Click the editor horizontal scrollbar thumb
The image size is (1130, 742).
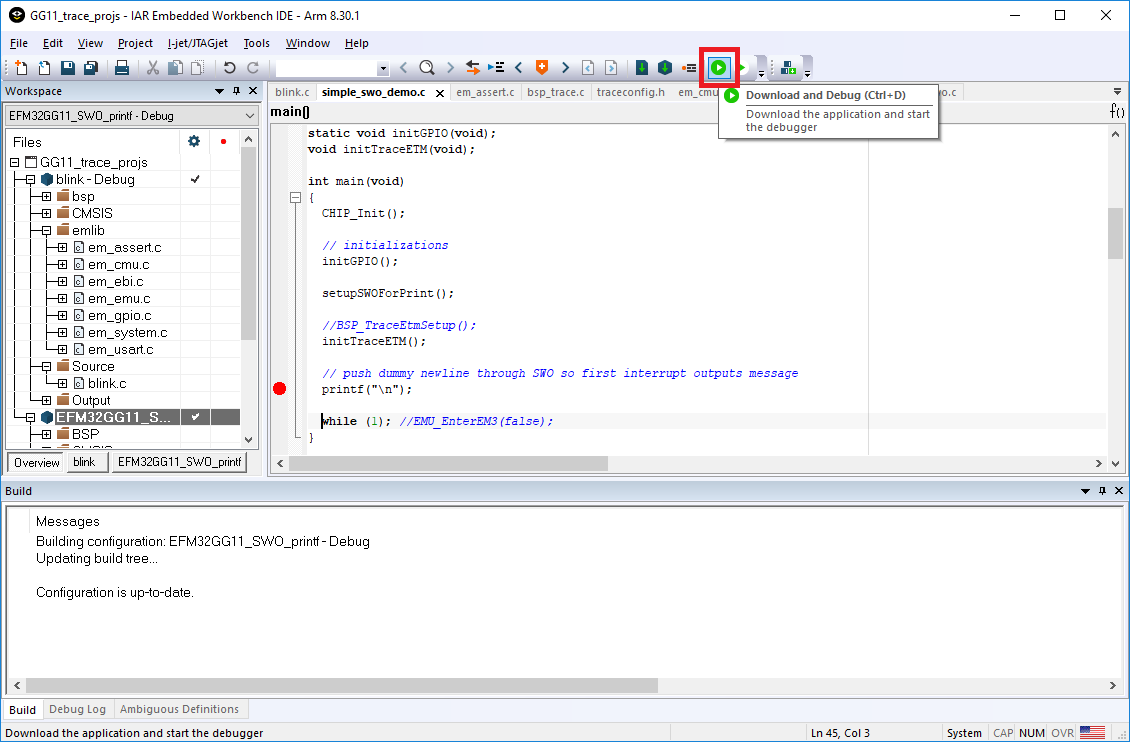pyautogui.click(x=450, y=464)
